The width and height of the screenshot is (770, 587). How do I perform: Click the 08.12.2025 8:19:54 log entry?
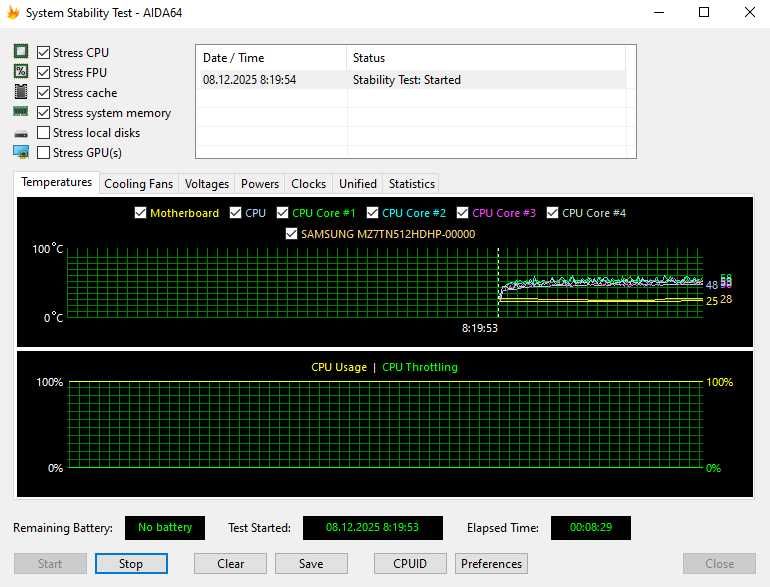[249, 80]
